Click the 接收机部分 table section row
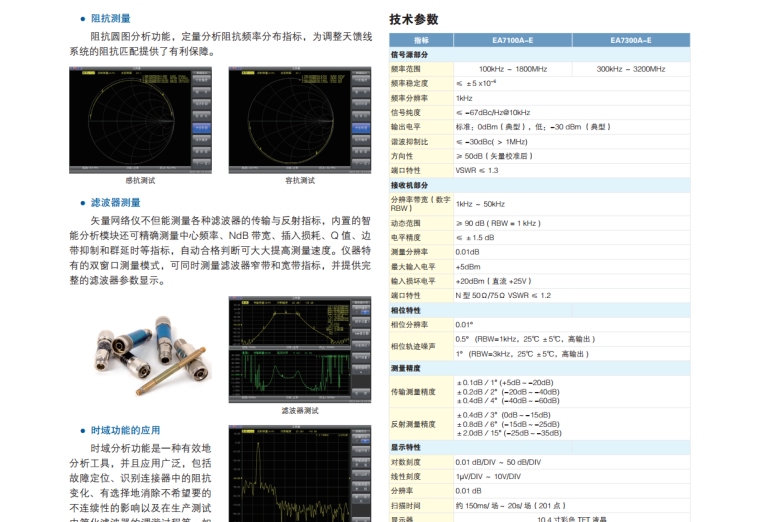Image resolution: width=760 pixels, height=522 pixels. pos(409,185)
